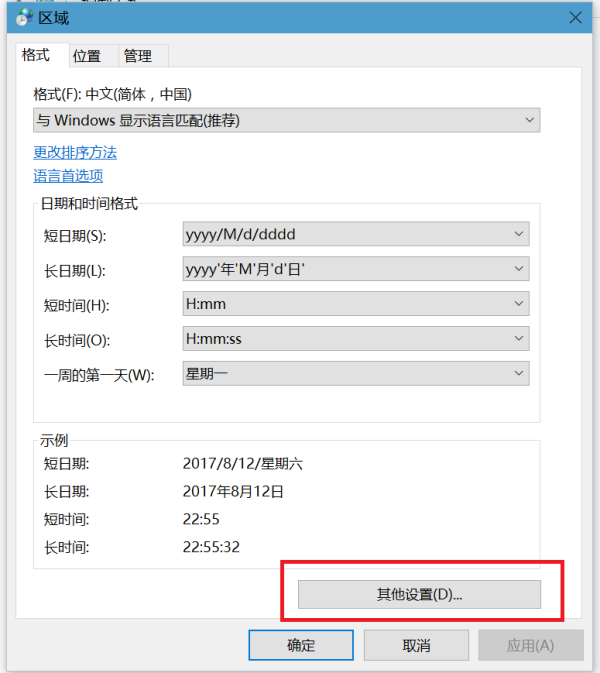The image size is (600, 673).
Task: Switch to the 格式 tab
Action: 41,56
